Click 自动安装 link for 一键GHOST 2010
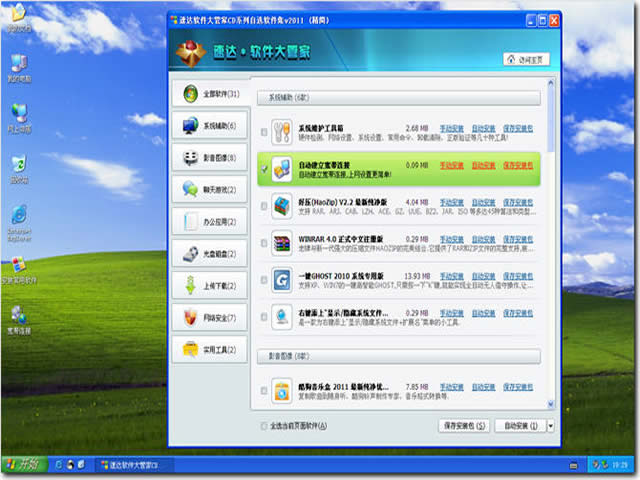Viewport: 640px width, 480px height. point(484,276)
